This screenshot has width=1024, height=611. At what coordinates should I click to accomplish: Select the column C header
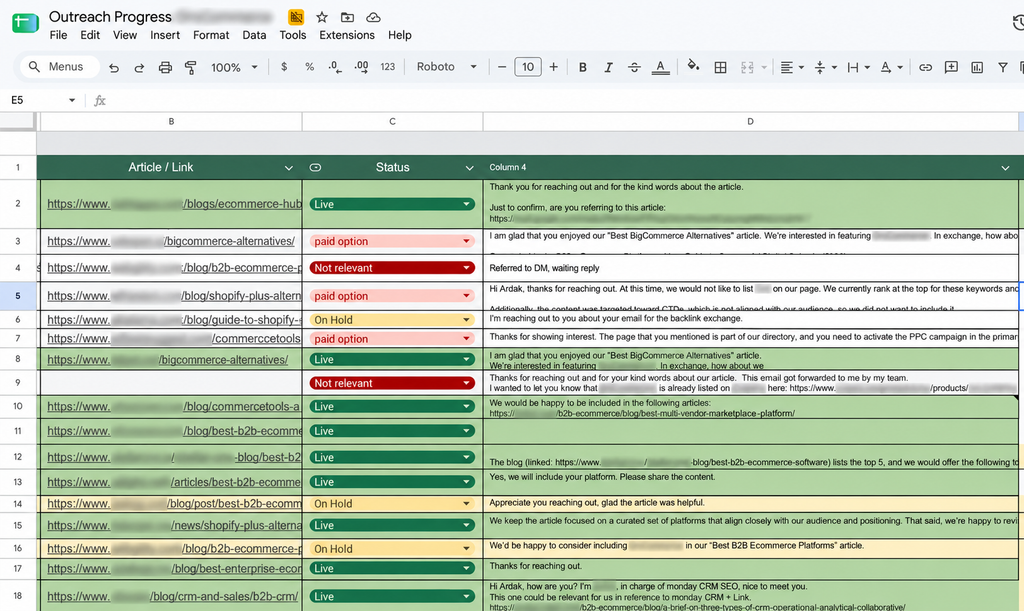(392, 121)
